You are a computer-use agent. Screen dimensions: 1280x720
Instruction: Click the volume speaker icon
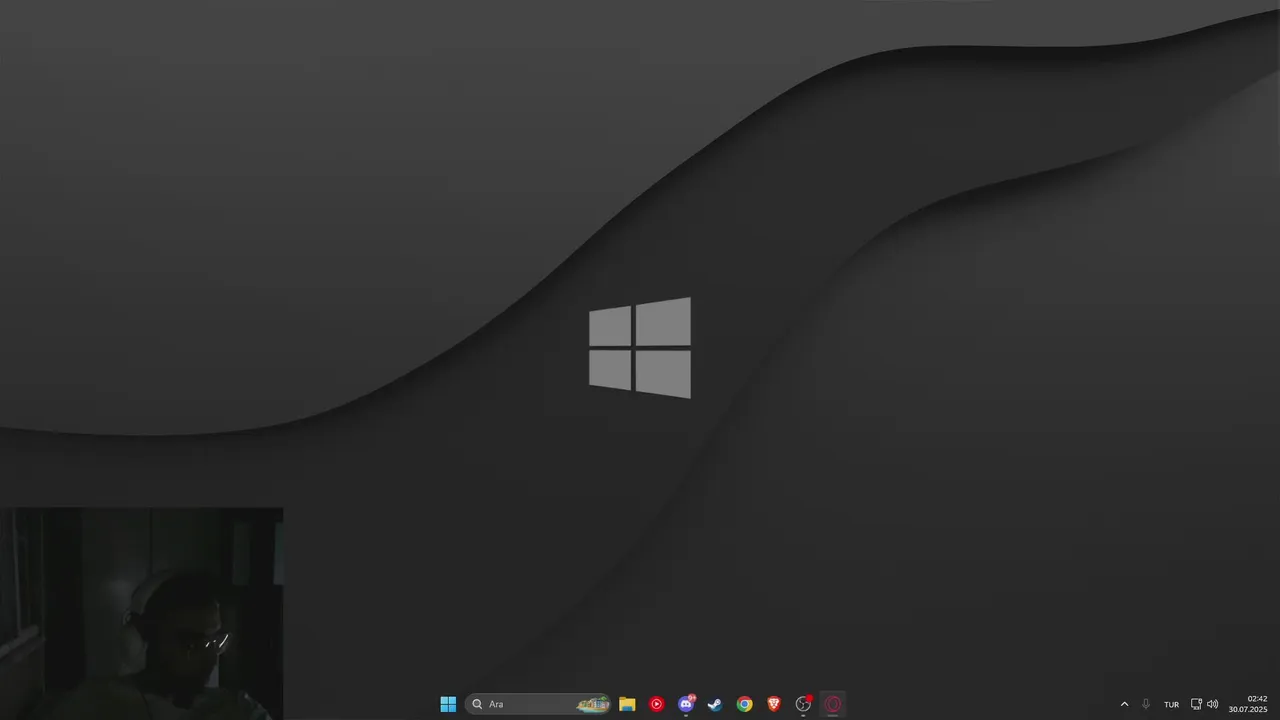coord(1213,704)
